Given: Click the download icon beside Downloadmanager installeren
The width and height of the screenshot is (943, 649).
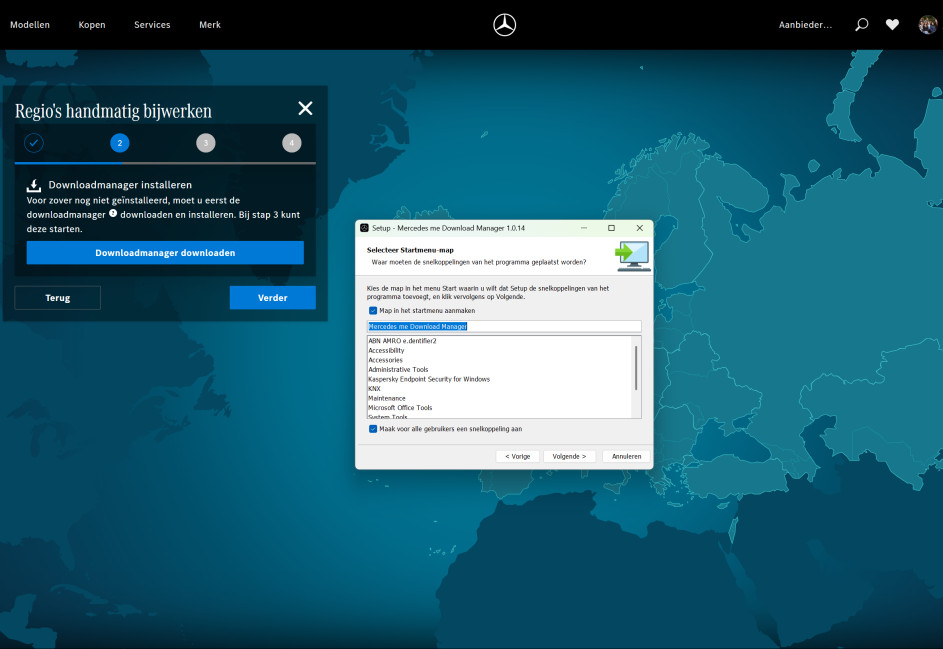Looking at the screenshot, I should pyautogui.click(x=34, y=185).
